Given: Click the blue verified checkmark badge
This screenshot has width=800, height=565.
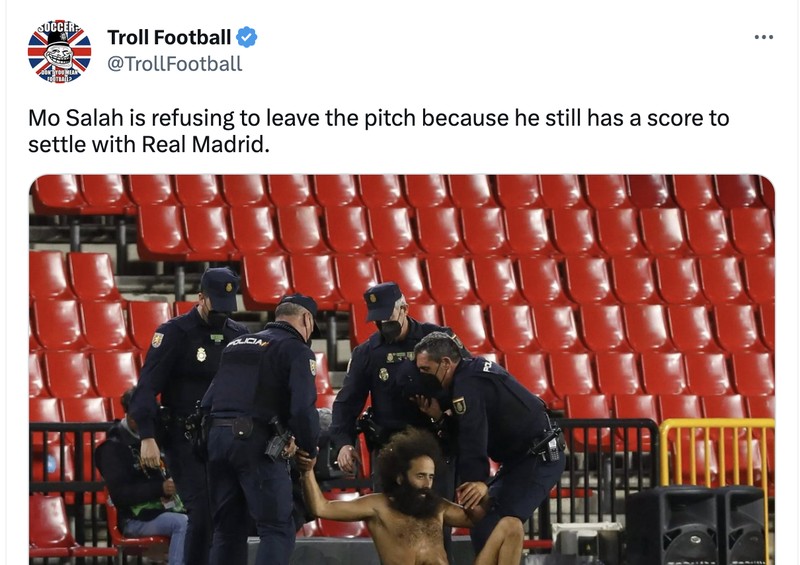Looking at the screenshot, I should (247, 37).
